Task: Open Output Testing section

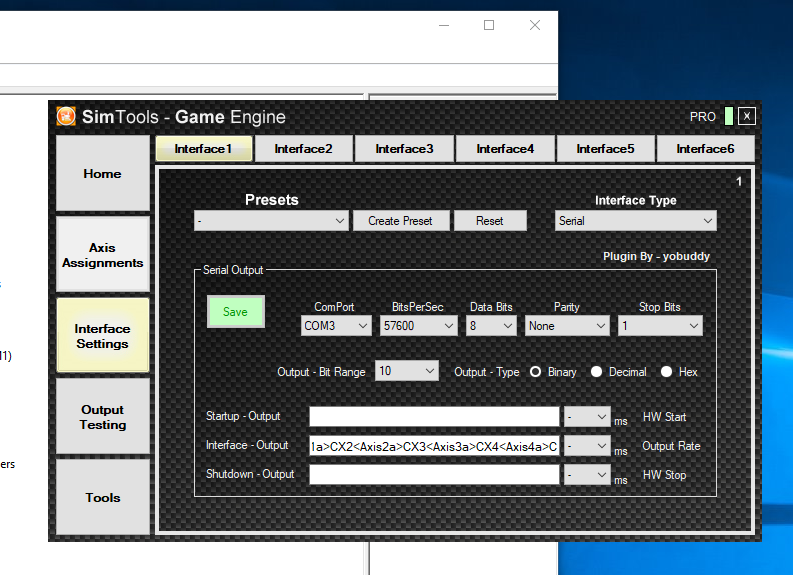Action: click(103, 416)
